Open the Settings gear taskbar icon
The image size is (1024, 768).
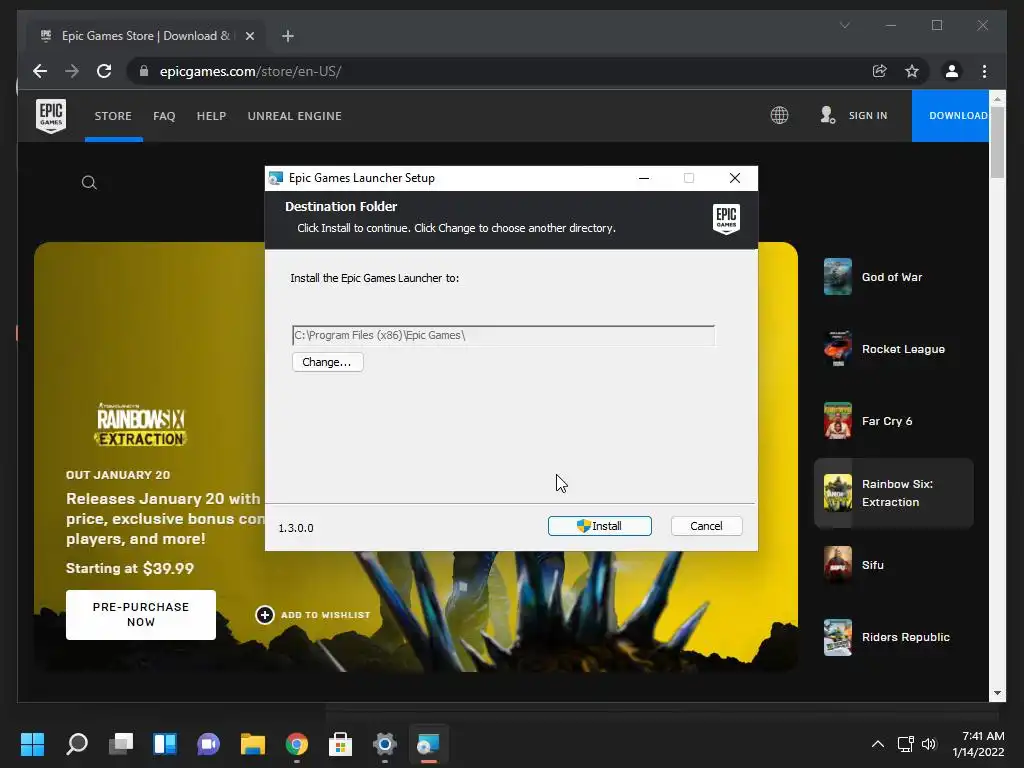[x=385, y=744]
